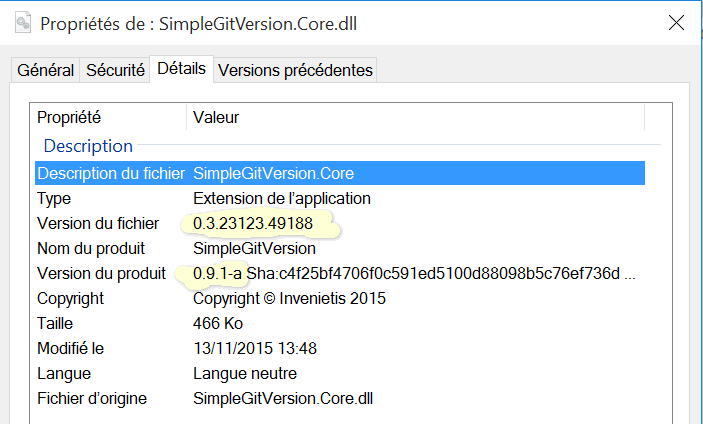This screenshot has height=424, width=703.
Task: Click the 466 Ko size value
Action: click(x=218, y=324)
